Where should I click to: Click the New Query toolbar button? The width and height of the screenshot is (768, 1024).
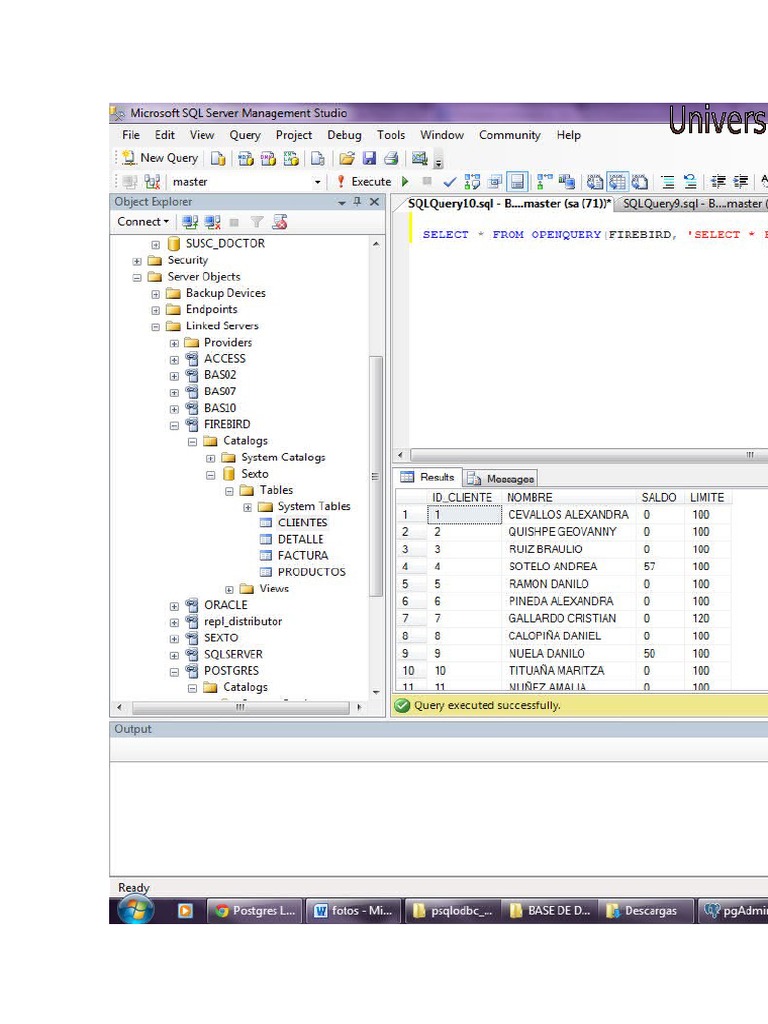(x=160, y=158)
